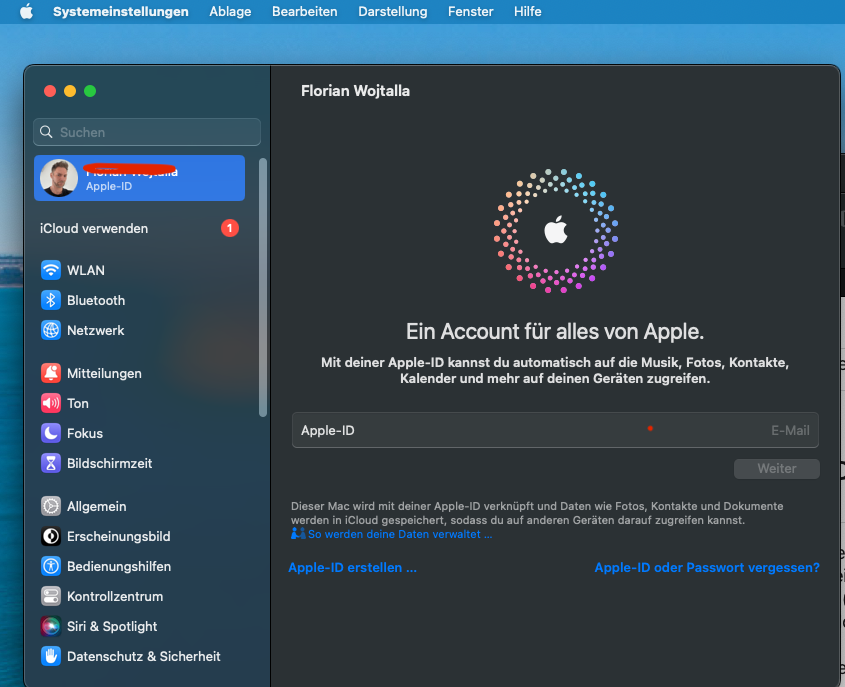
Task: Select the profile avatar photo
Action: point(59,178)
